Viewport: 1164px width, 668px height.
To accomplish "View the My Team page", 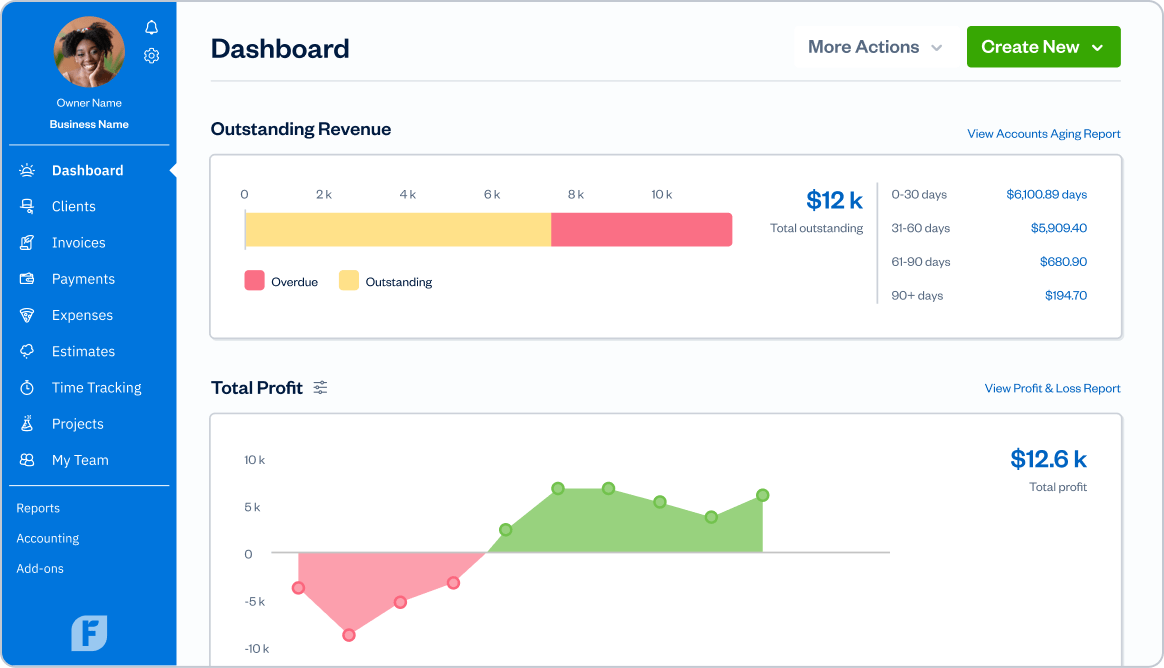I will click(78, 459).
